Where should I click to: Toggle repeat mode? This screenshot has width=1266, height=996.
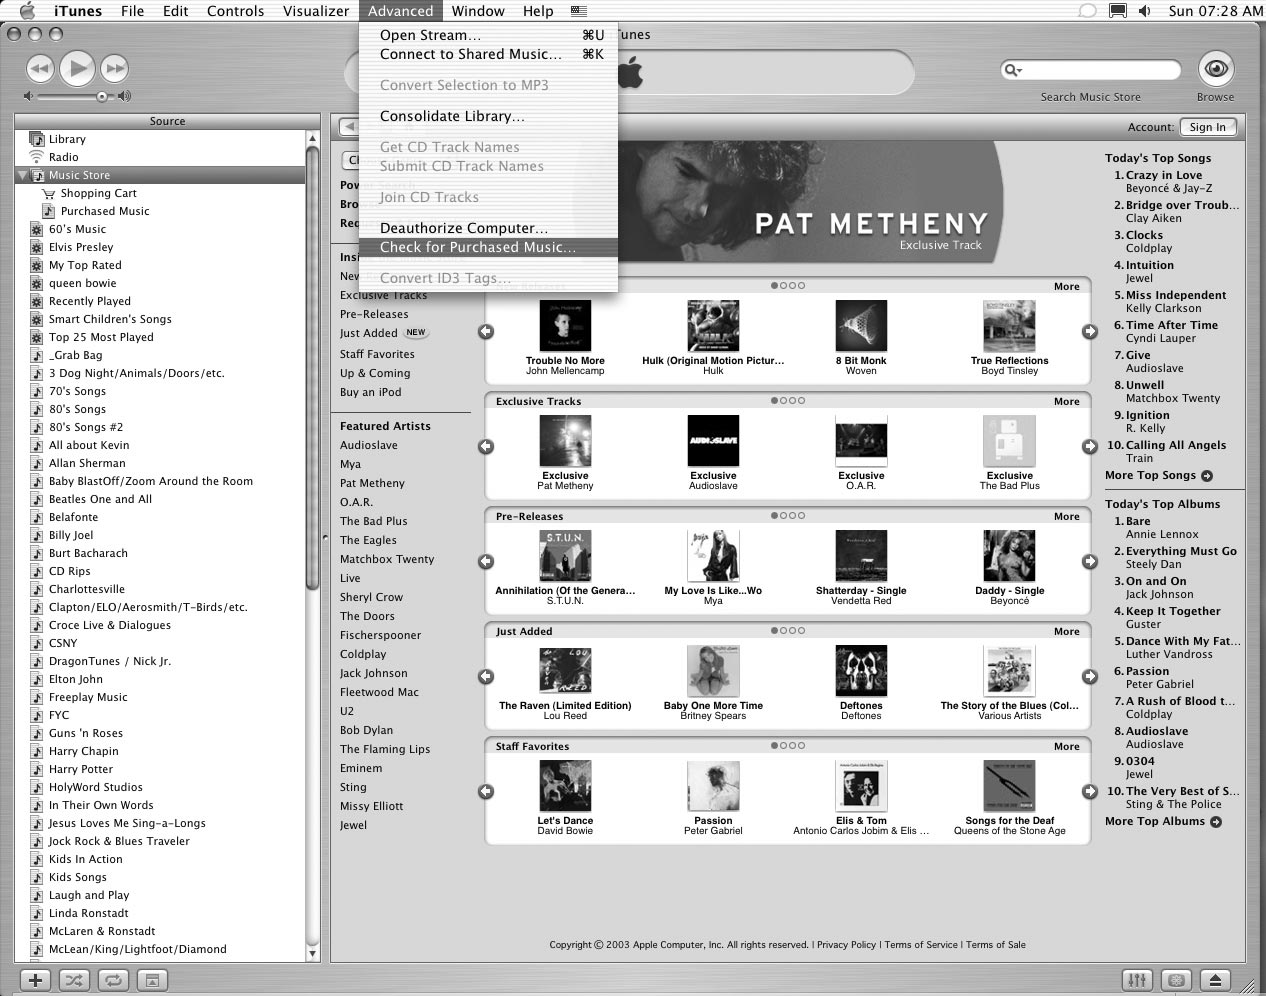(x=113, y=980)
